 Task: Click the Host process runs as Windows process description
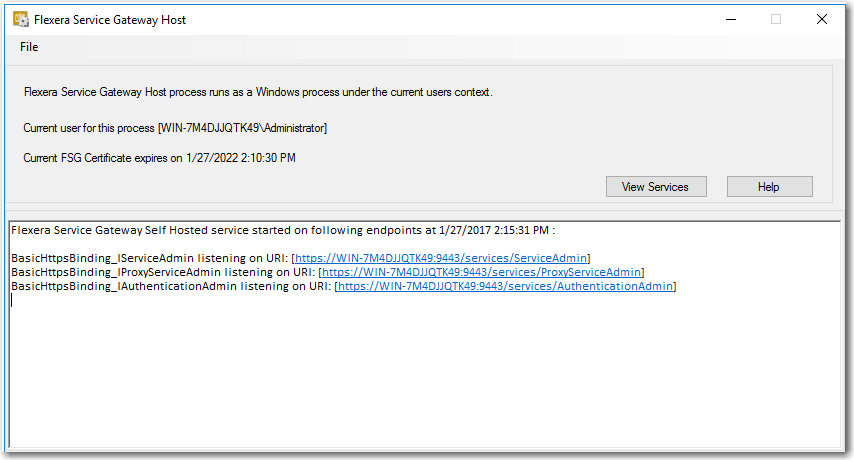pos(258,92)
